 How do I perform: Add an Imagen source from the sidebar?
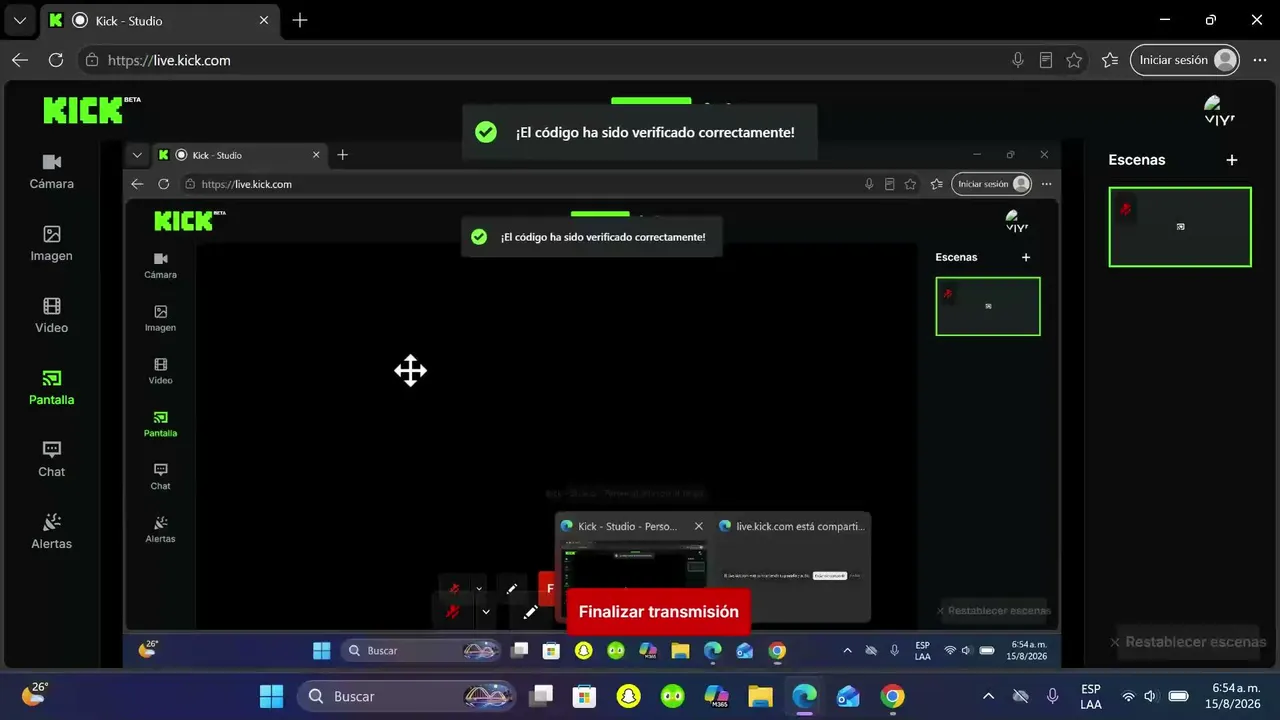[x=52, y=243]
